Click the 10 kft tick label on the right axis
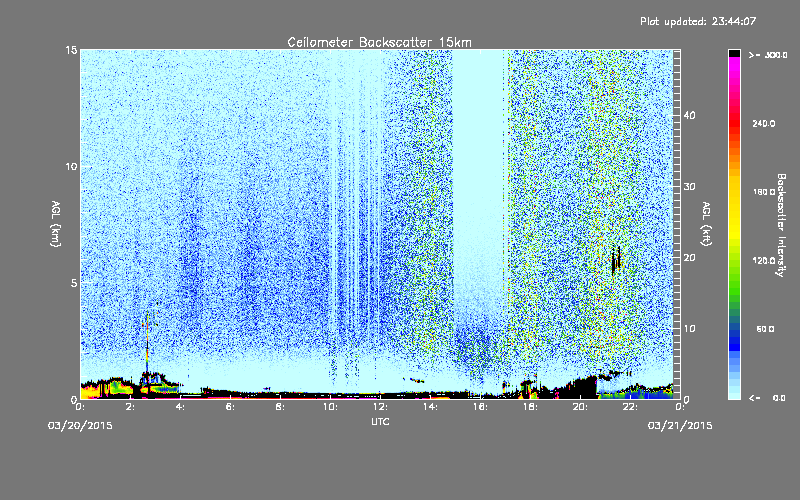The height and width of the screenshot is (500, 800). tap(689, 329)
